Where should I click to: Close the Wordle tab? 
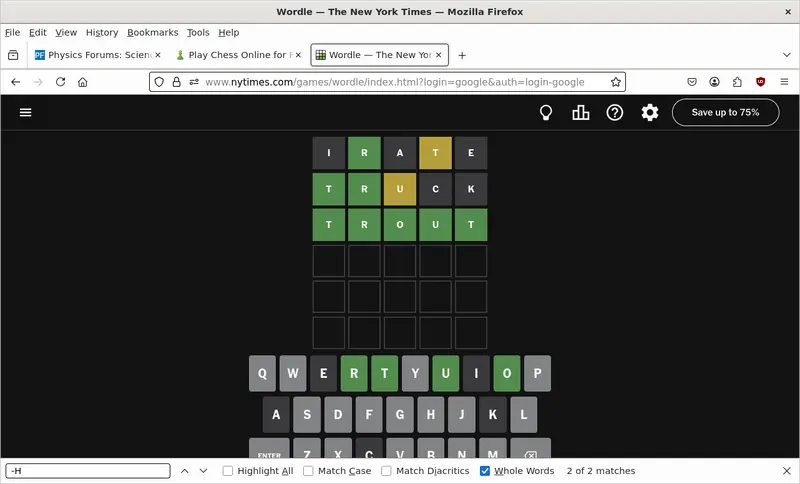438,55
